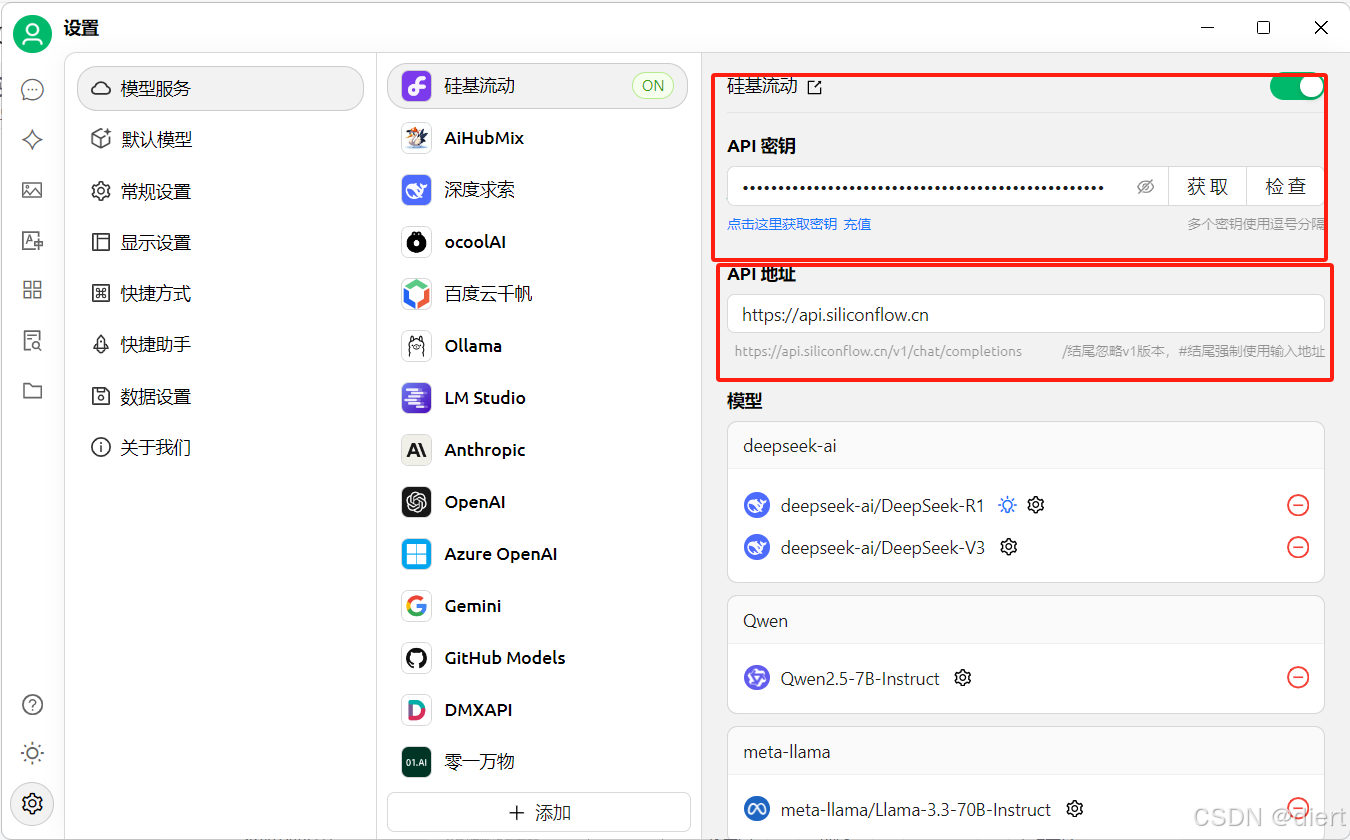The height and width of the screenshot is (840, 1350).
Task: Click the meta-llama group header
Action: click(x=1025, y=751)
